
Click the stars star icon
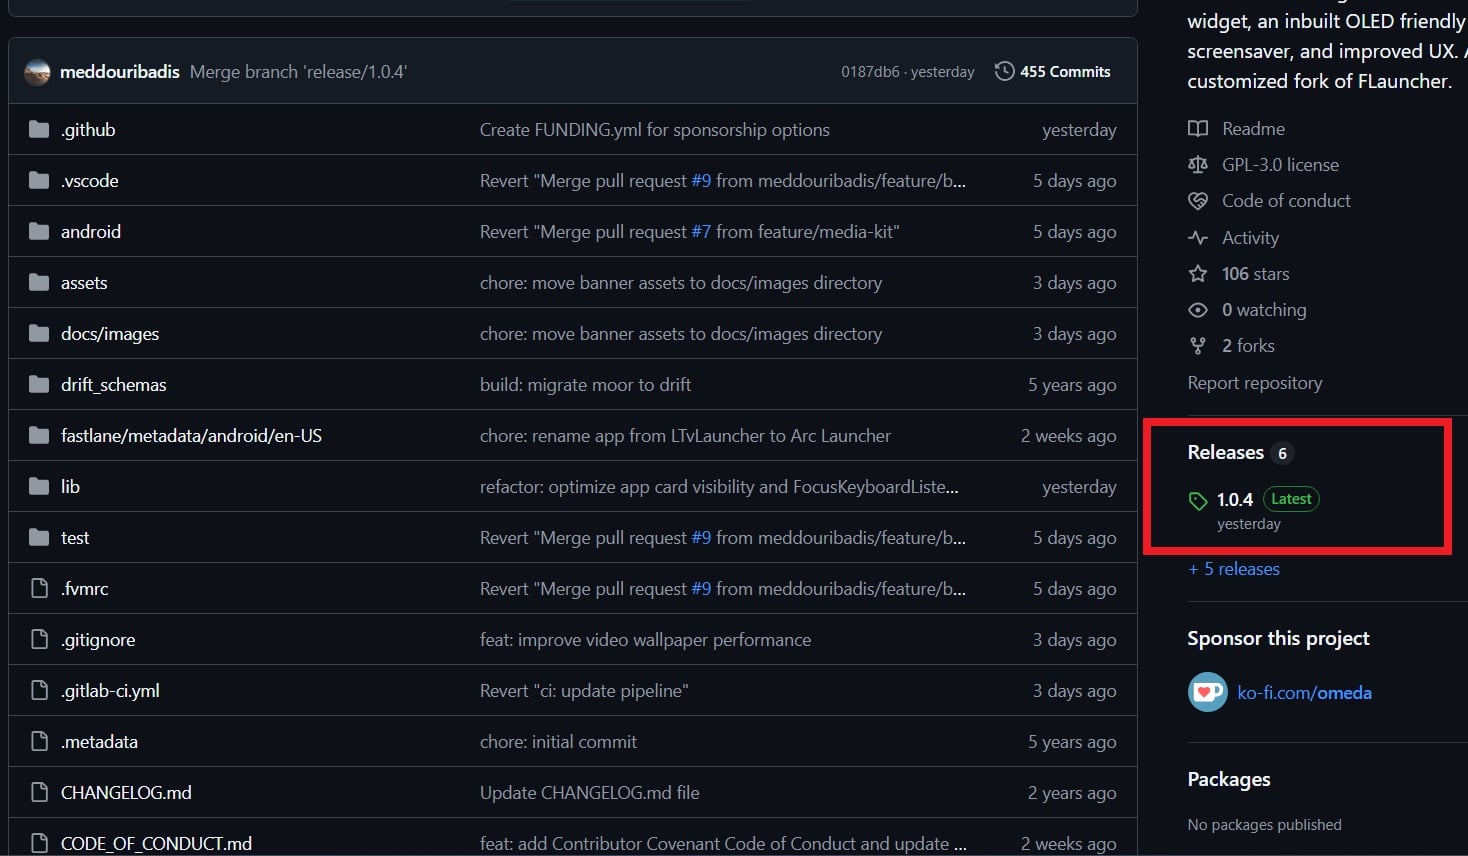(x=1198, y=274)
